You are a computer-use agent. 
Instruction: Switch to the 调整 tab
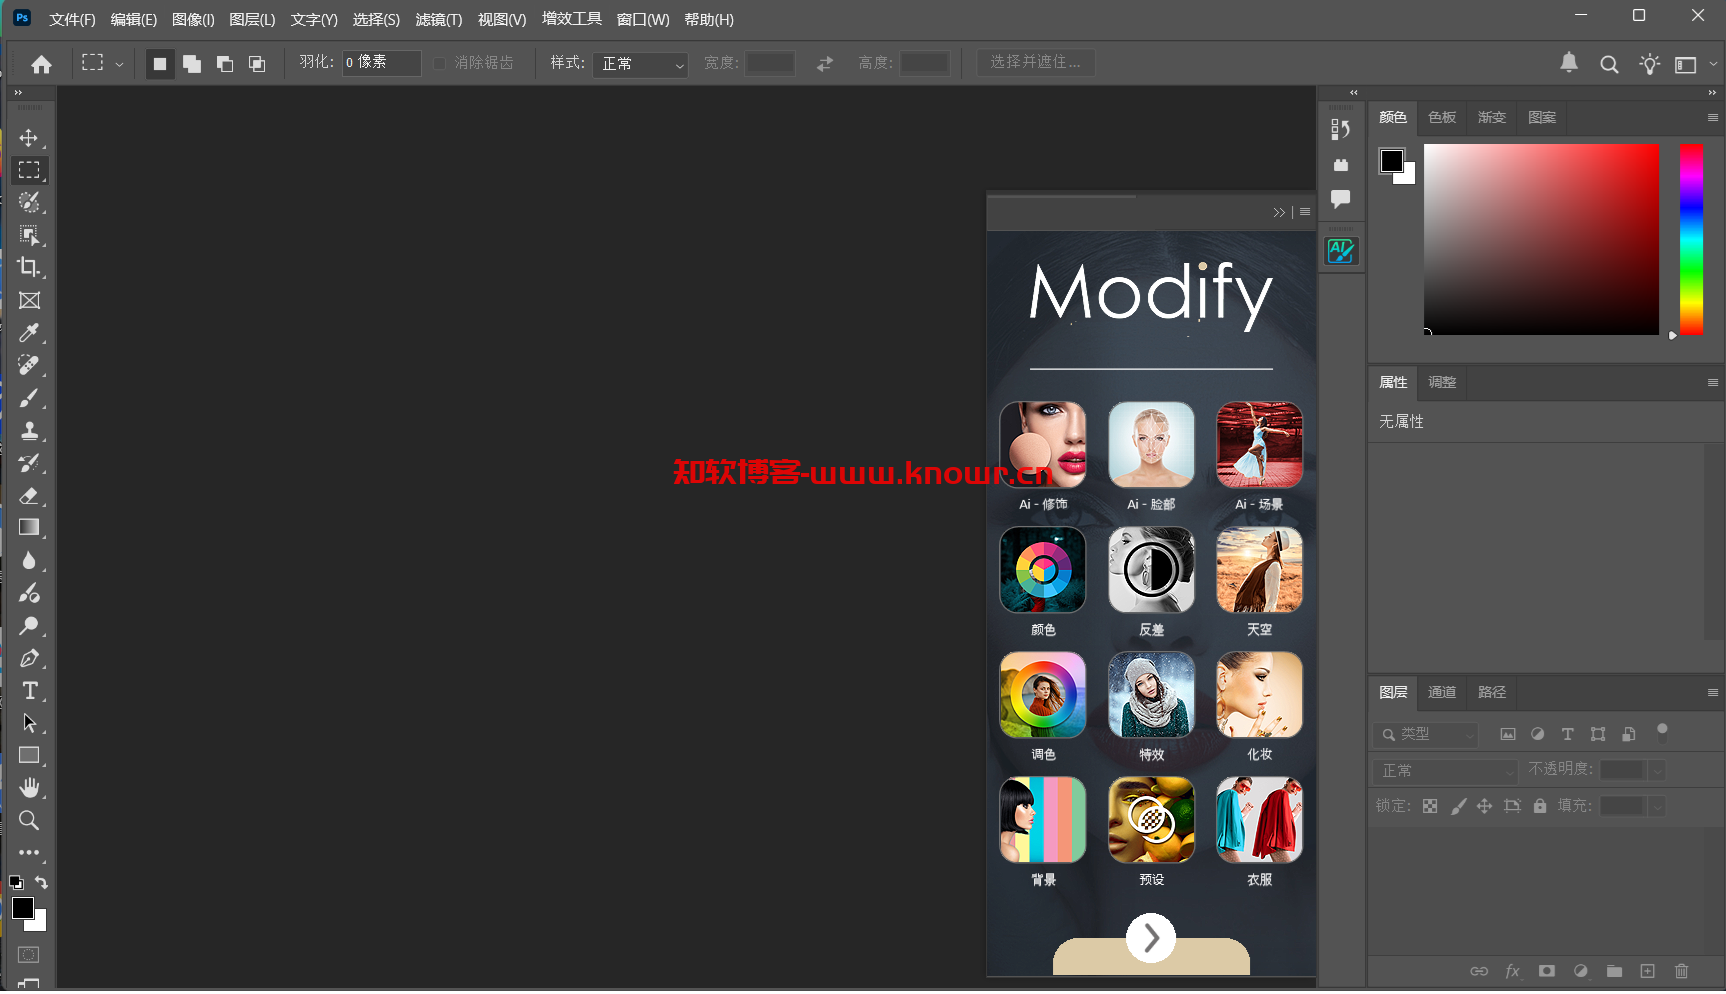point(1441,382)
